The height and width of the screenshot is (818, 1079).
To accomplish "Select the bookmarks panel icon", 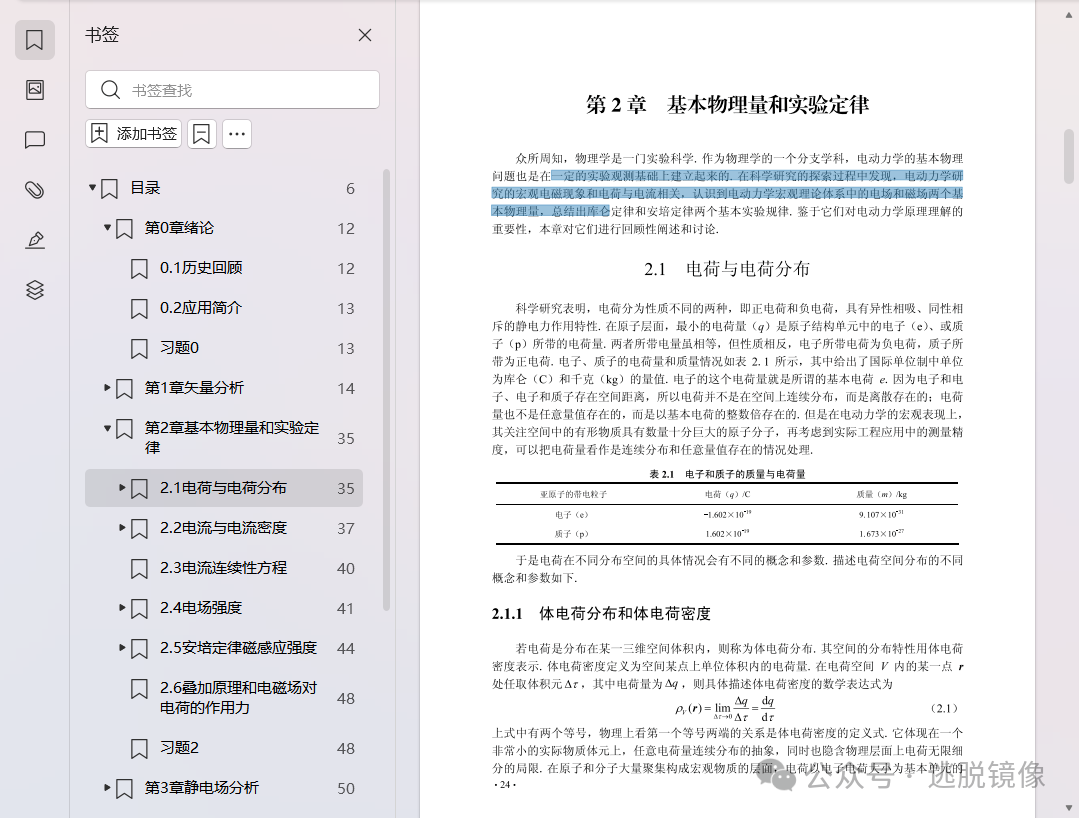I will pyautogui.click(x=34, y=40).
